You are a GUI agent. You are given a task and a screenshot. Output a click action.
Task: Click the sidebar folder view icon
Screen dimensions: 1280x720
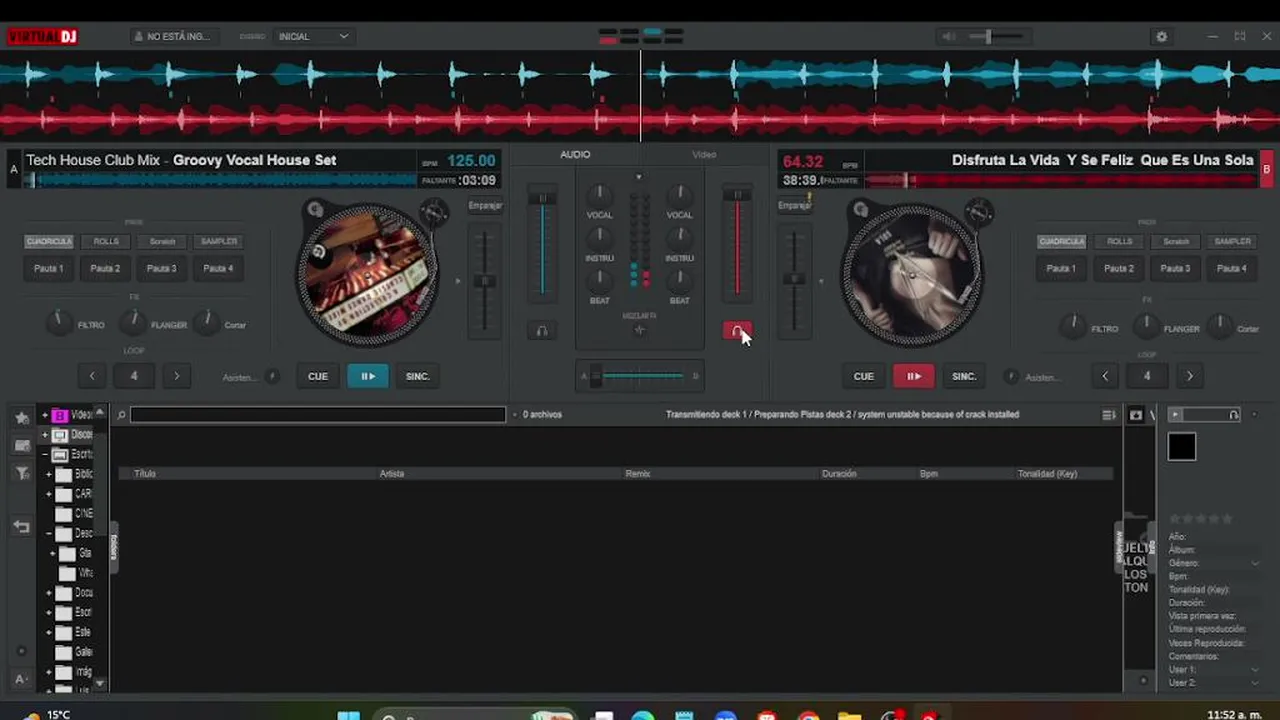[x=22, y=446]
